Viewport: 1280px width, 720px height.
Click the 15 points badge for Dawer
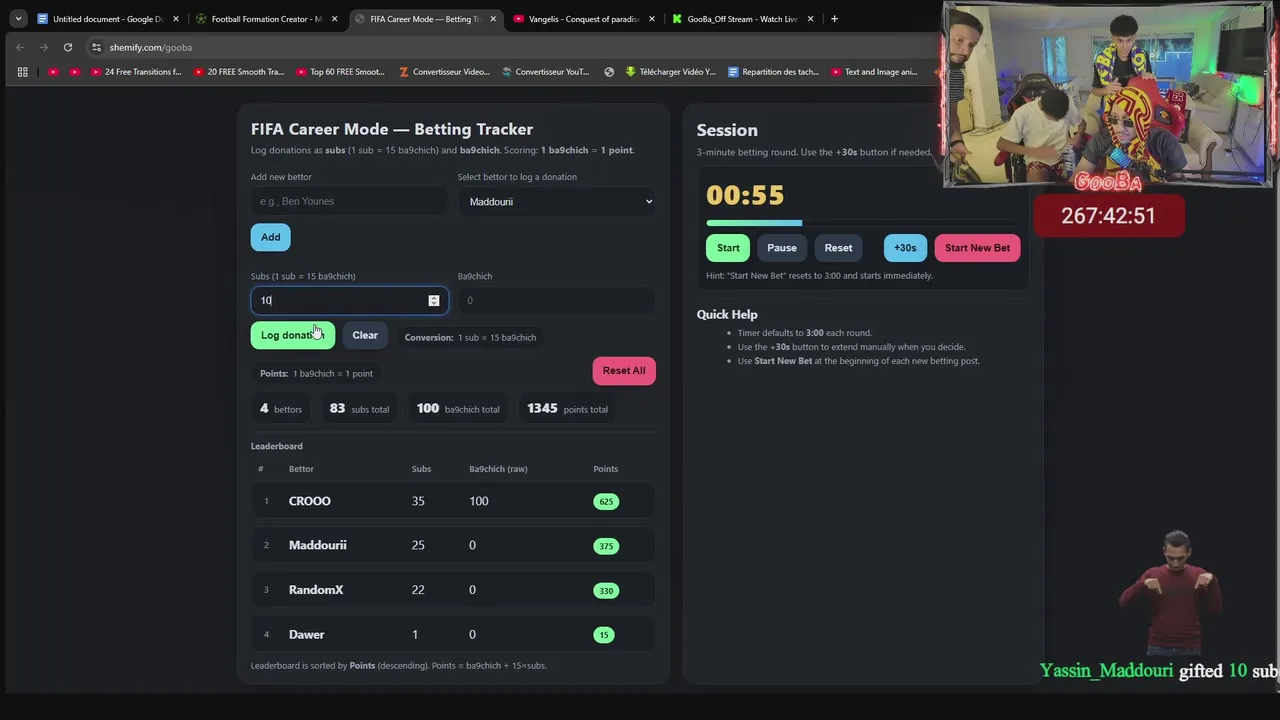click(603, 634)
